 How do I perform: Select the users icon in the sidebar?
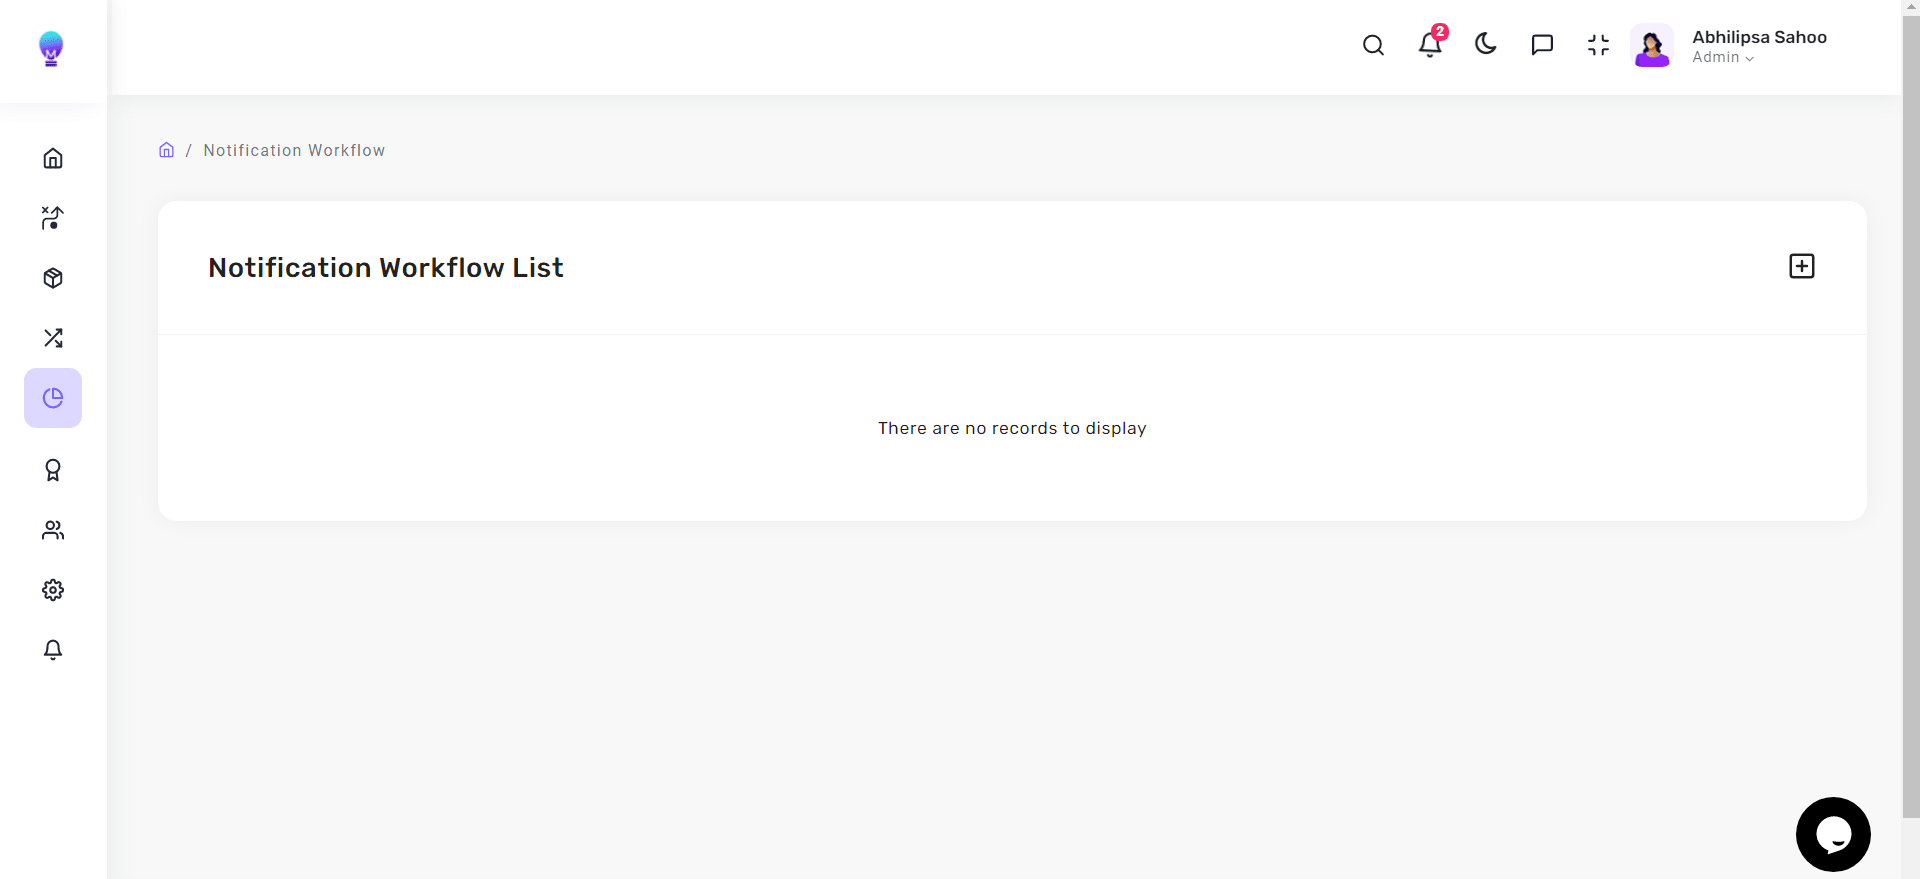coord(52,530)
